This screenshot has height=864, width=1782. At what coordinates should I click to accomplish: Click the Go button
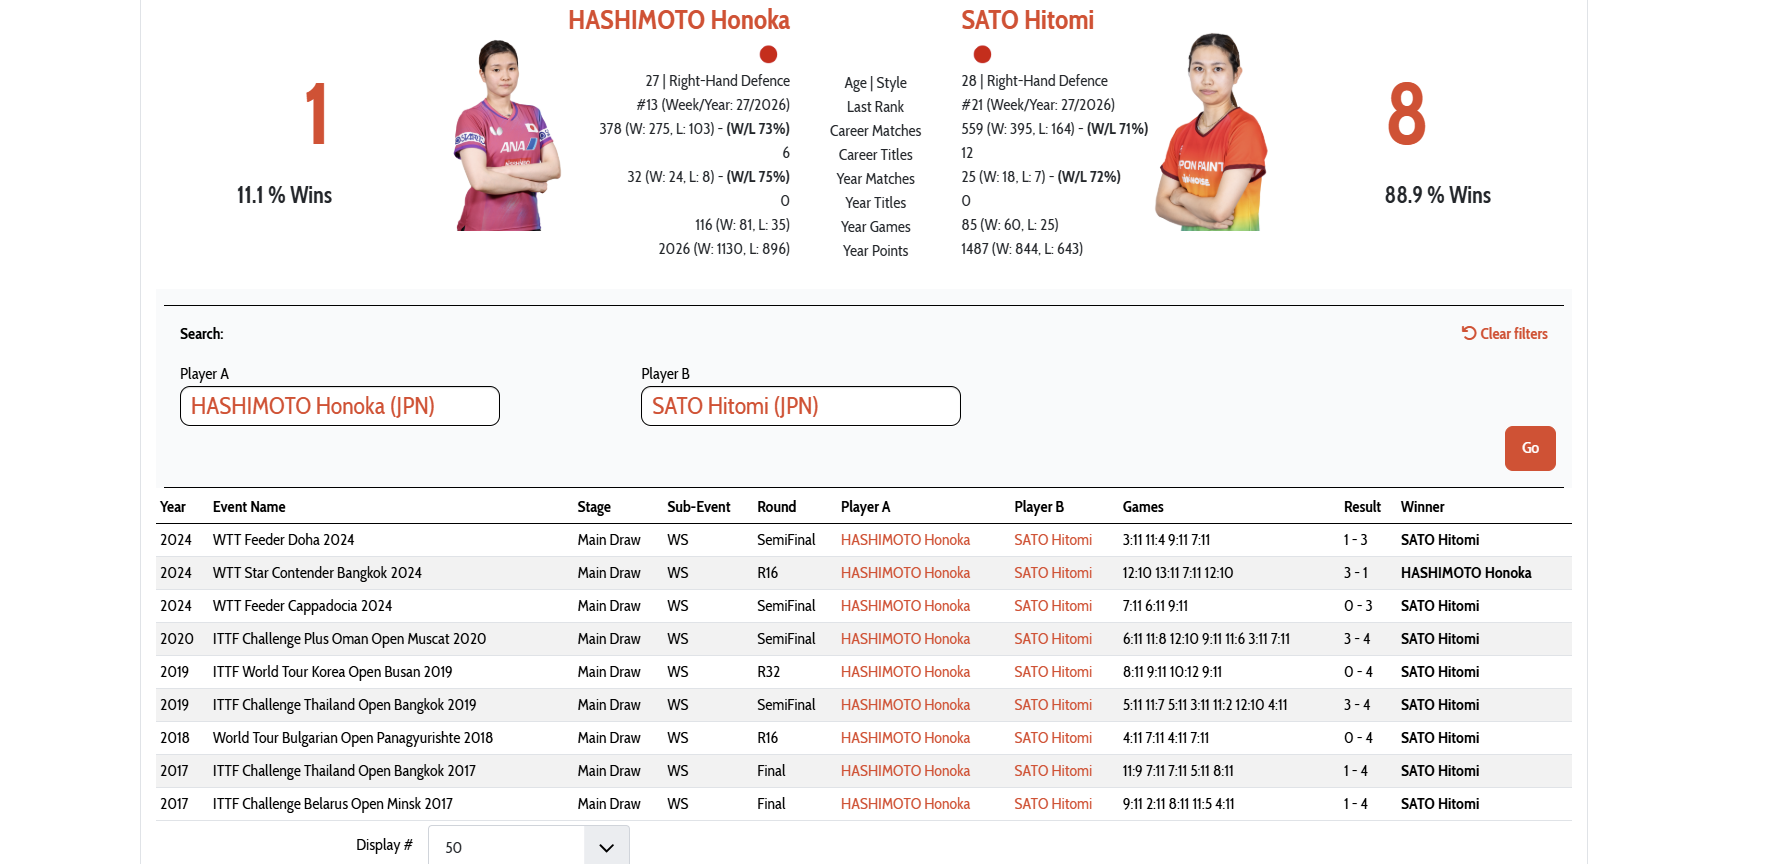click(1530, 448)
